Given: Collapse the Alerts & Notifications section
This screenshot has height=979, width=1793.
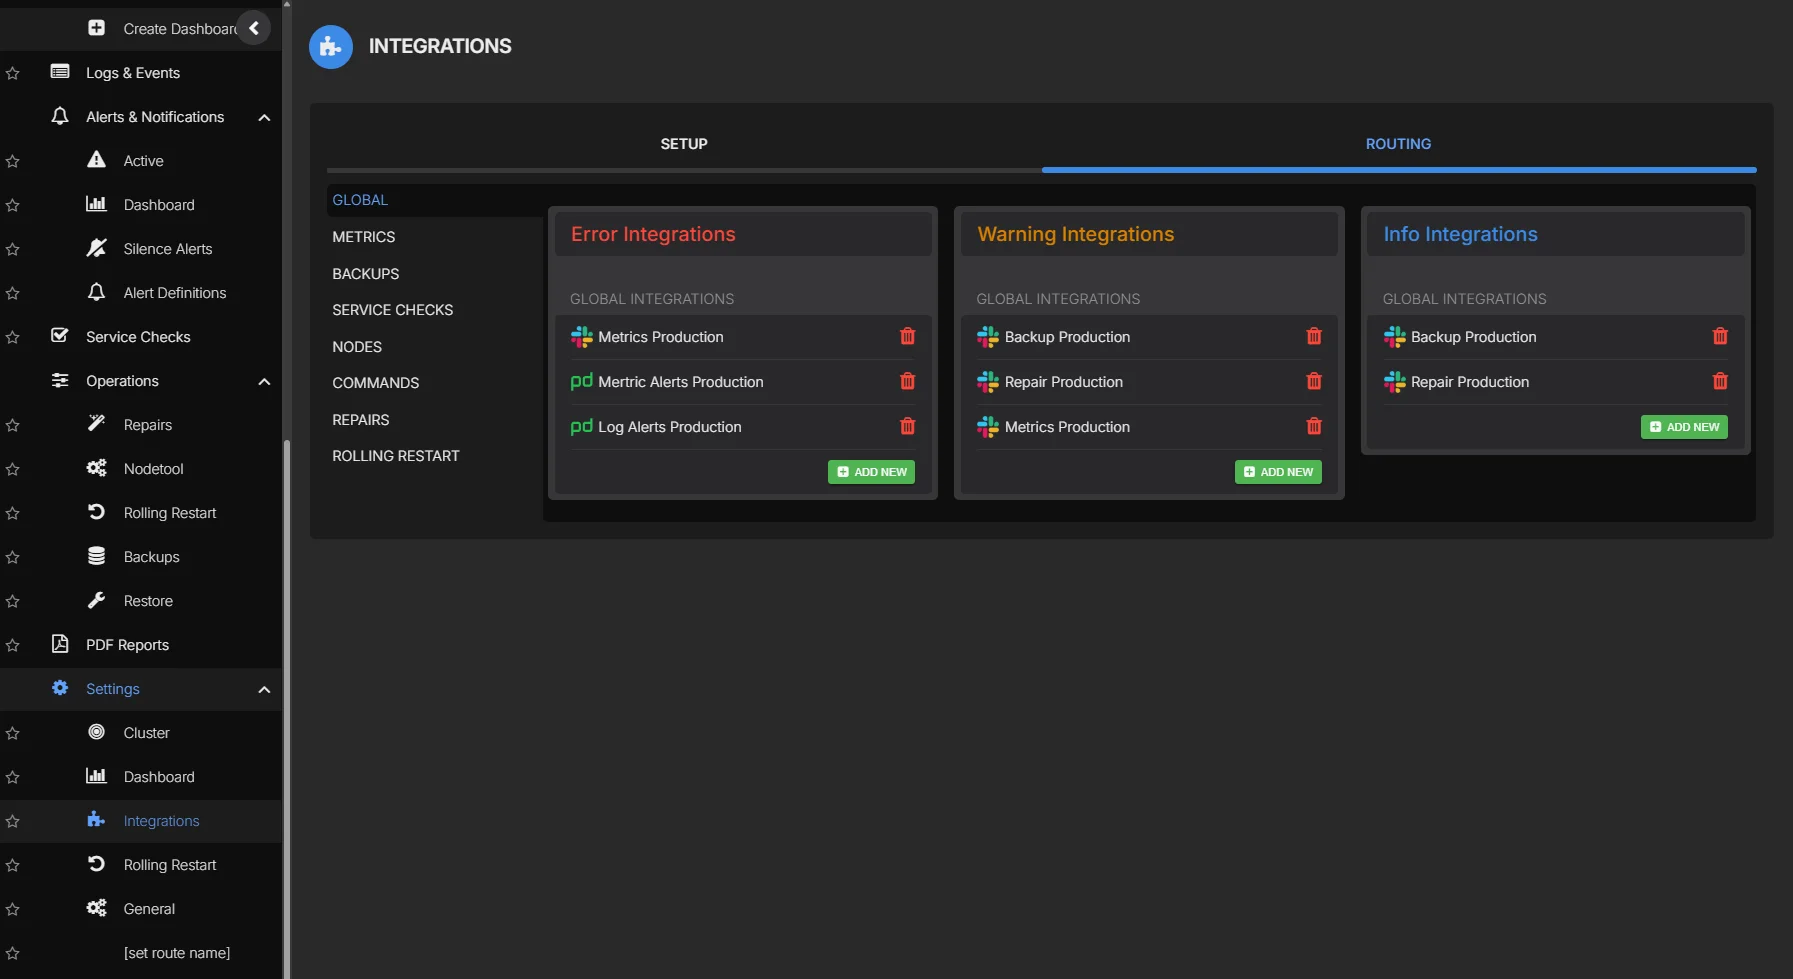Looking at the screenshot, I should 264,117.
